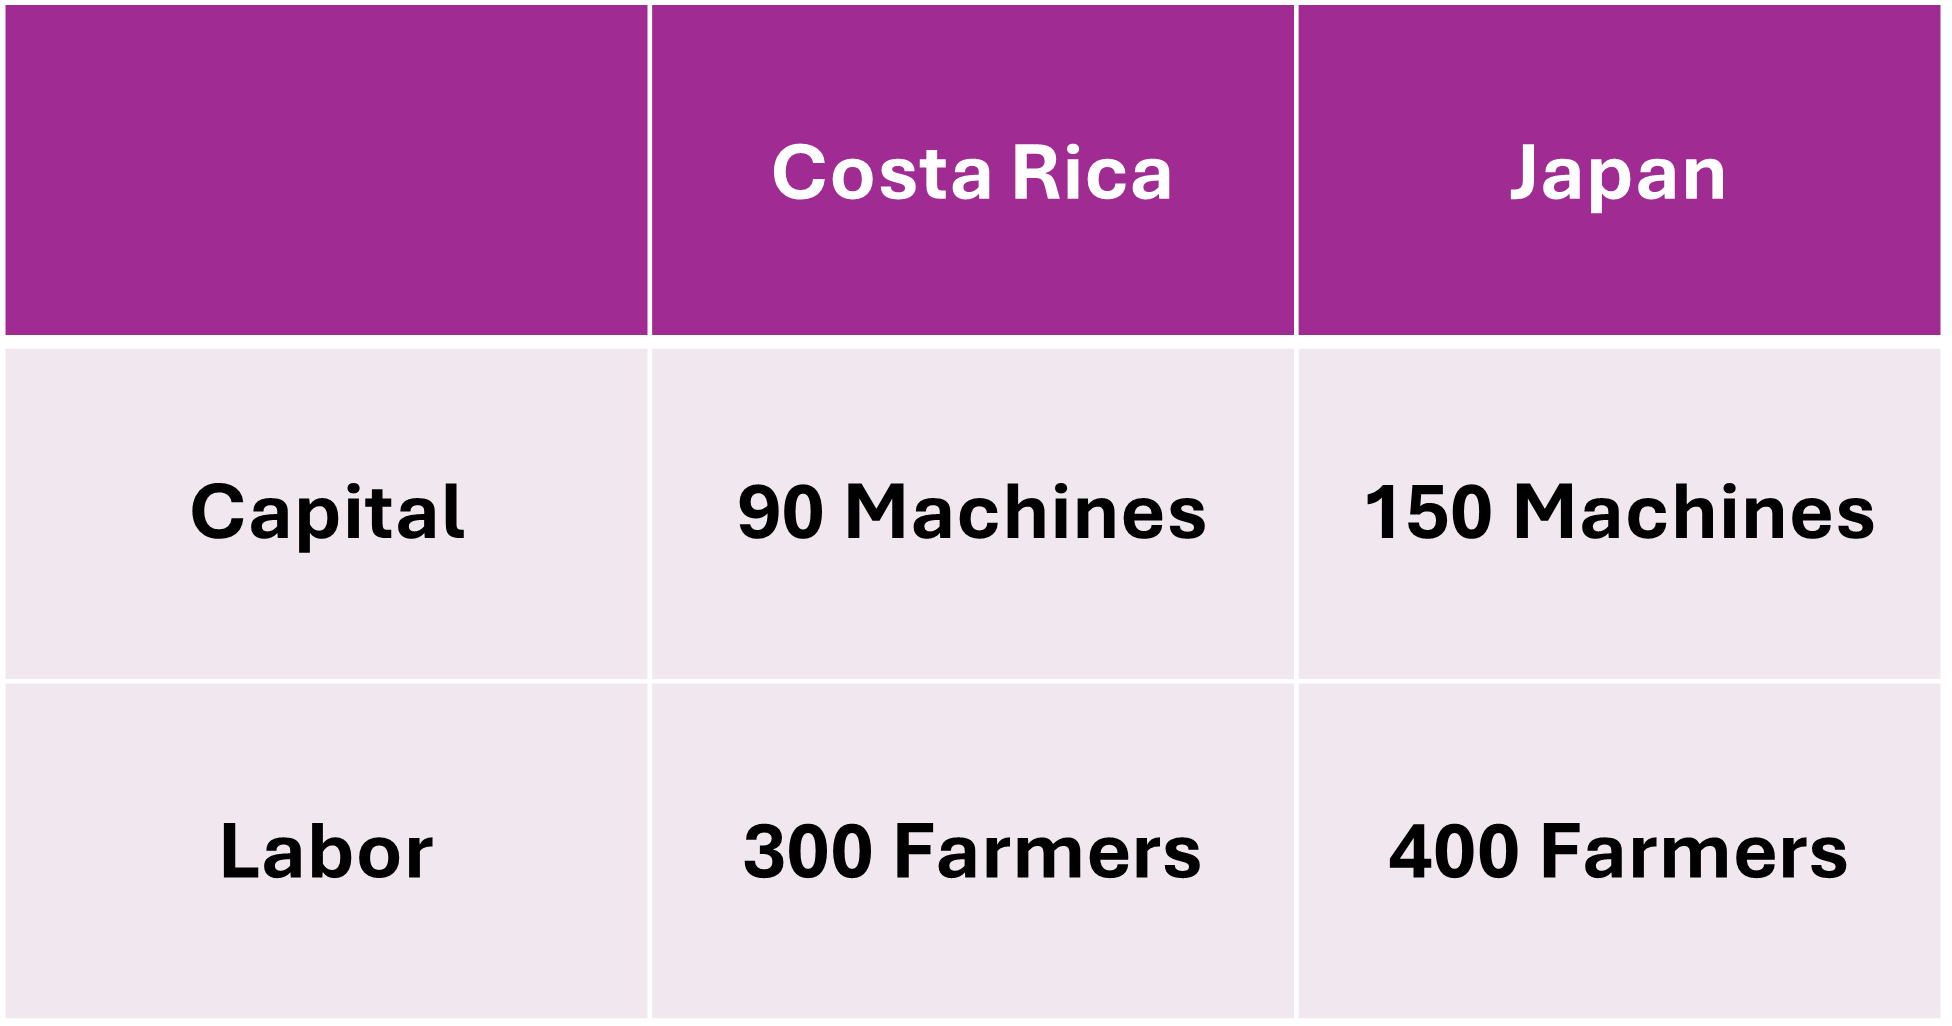Screen dimensions: 1952x1026
Task: Click the Costa Rica column header
Action: 972,172
